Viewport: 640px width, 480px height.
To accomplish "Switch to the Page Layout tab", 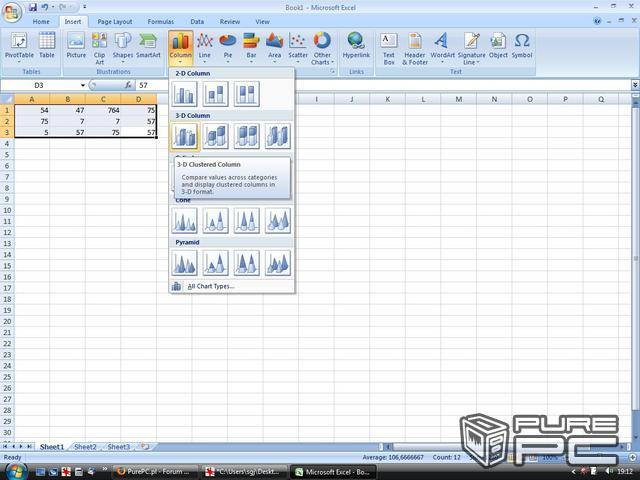I will [114, 21].
